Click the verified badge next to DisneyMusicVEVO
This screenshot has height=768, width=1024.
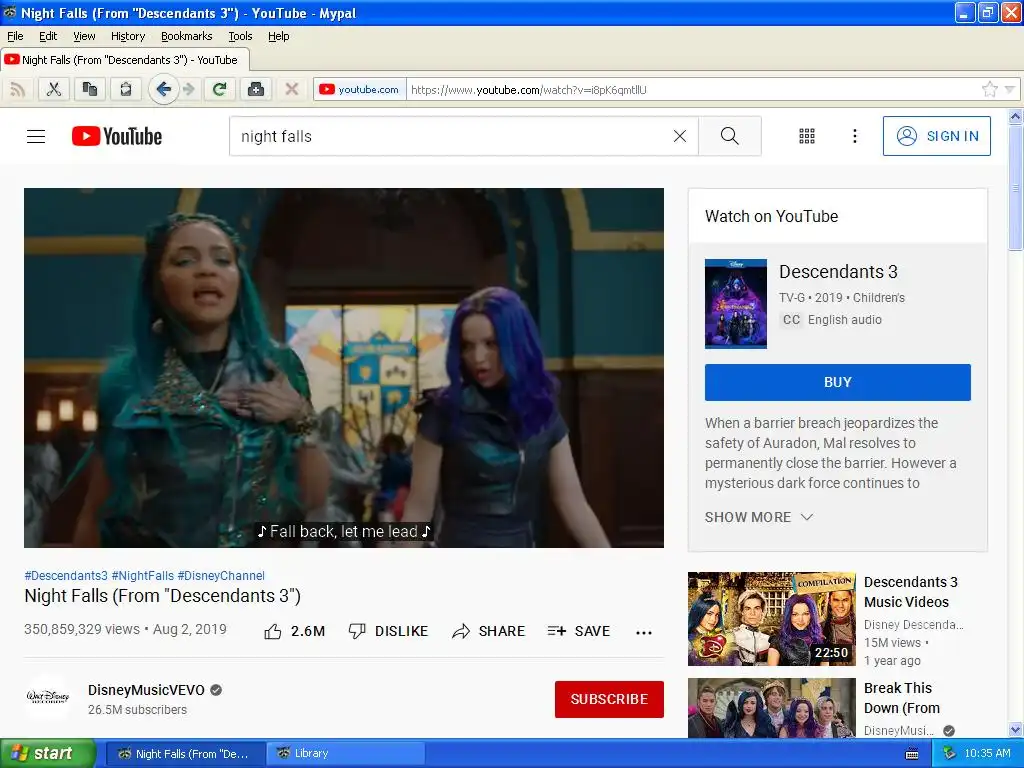pos(216,690)
